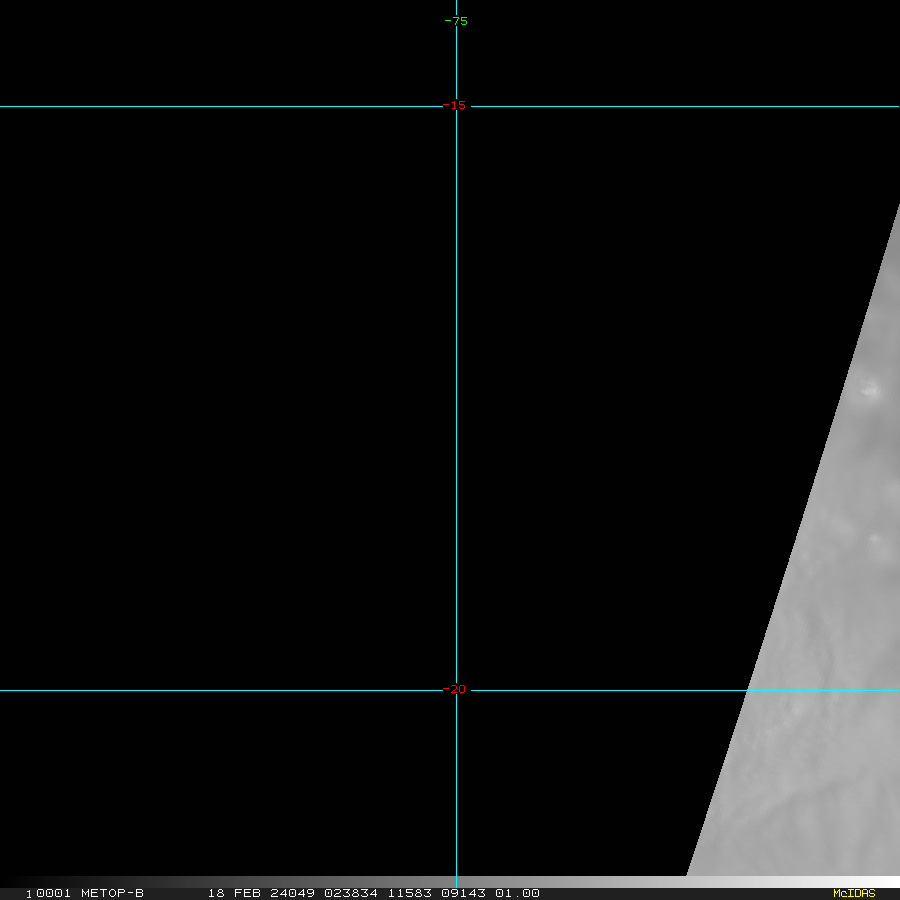Click the red -20 latitude label

coord(456,689)
